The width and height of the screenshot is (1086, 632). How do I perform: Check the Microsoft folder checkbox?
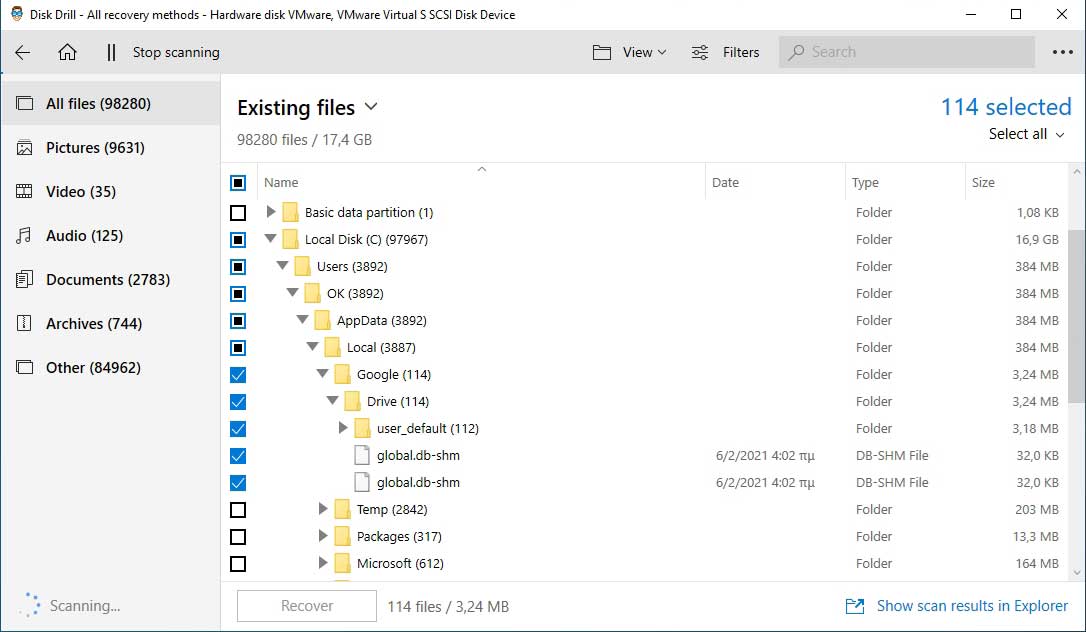(x=238, y=563)
